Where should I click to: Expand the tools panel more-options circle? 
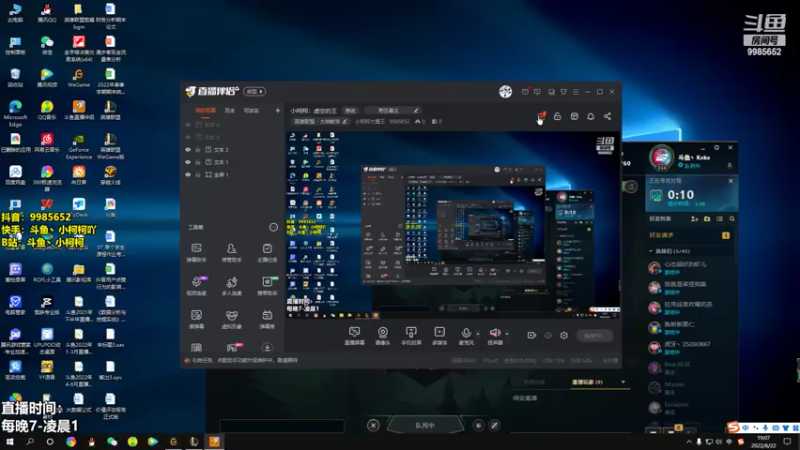pyautogui.click(x=273, y=227)
